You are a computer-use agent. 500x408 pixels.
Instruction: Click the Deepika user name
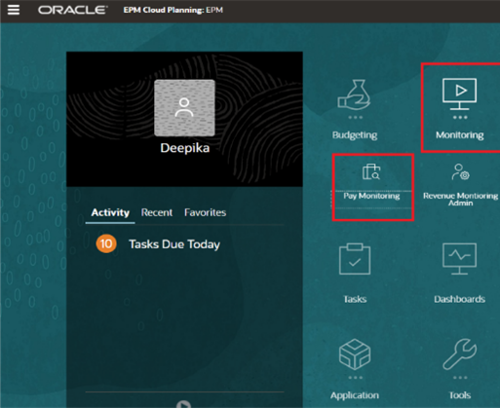click(x=185, y=148)
